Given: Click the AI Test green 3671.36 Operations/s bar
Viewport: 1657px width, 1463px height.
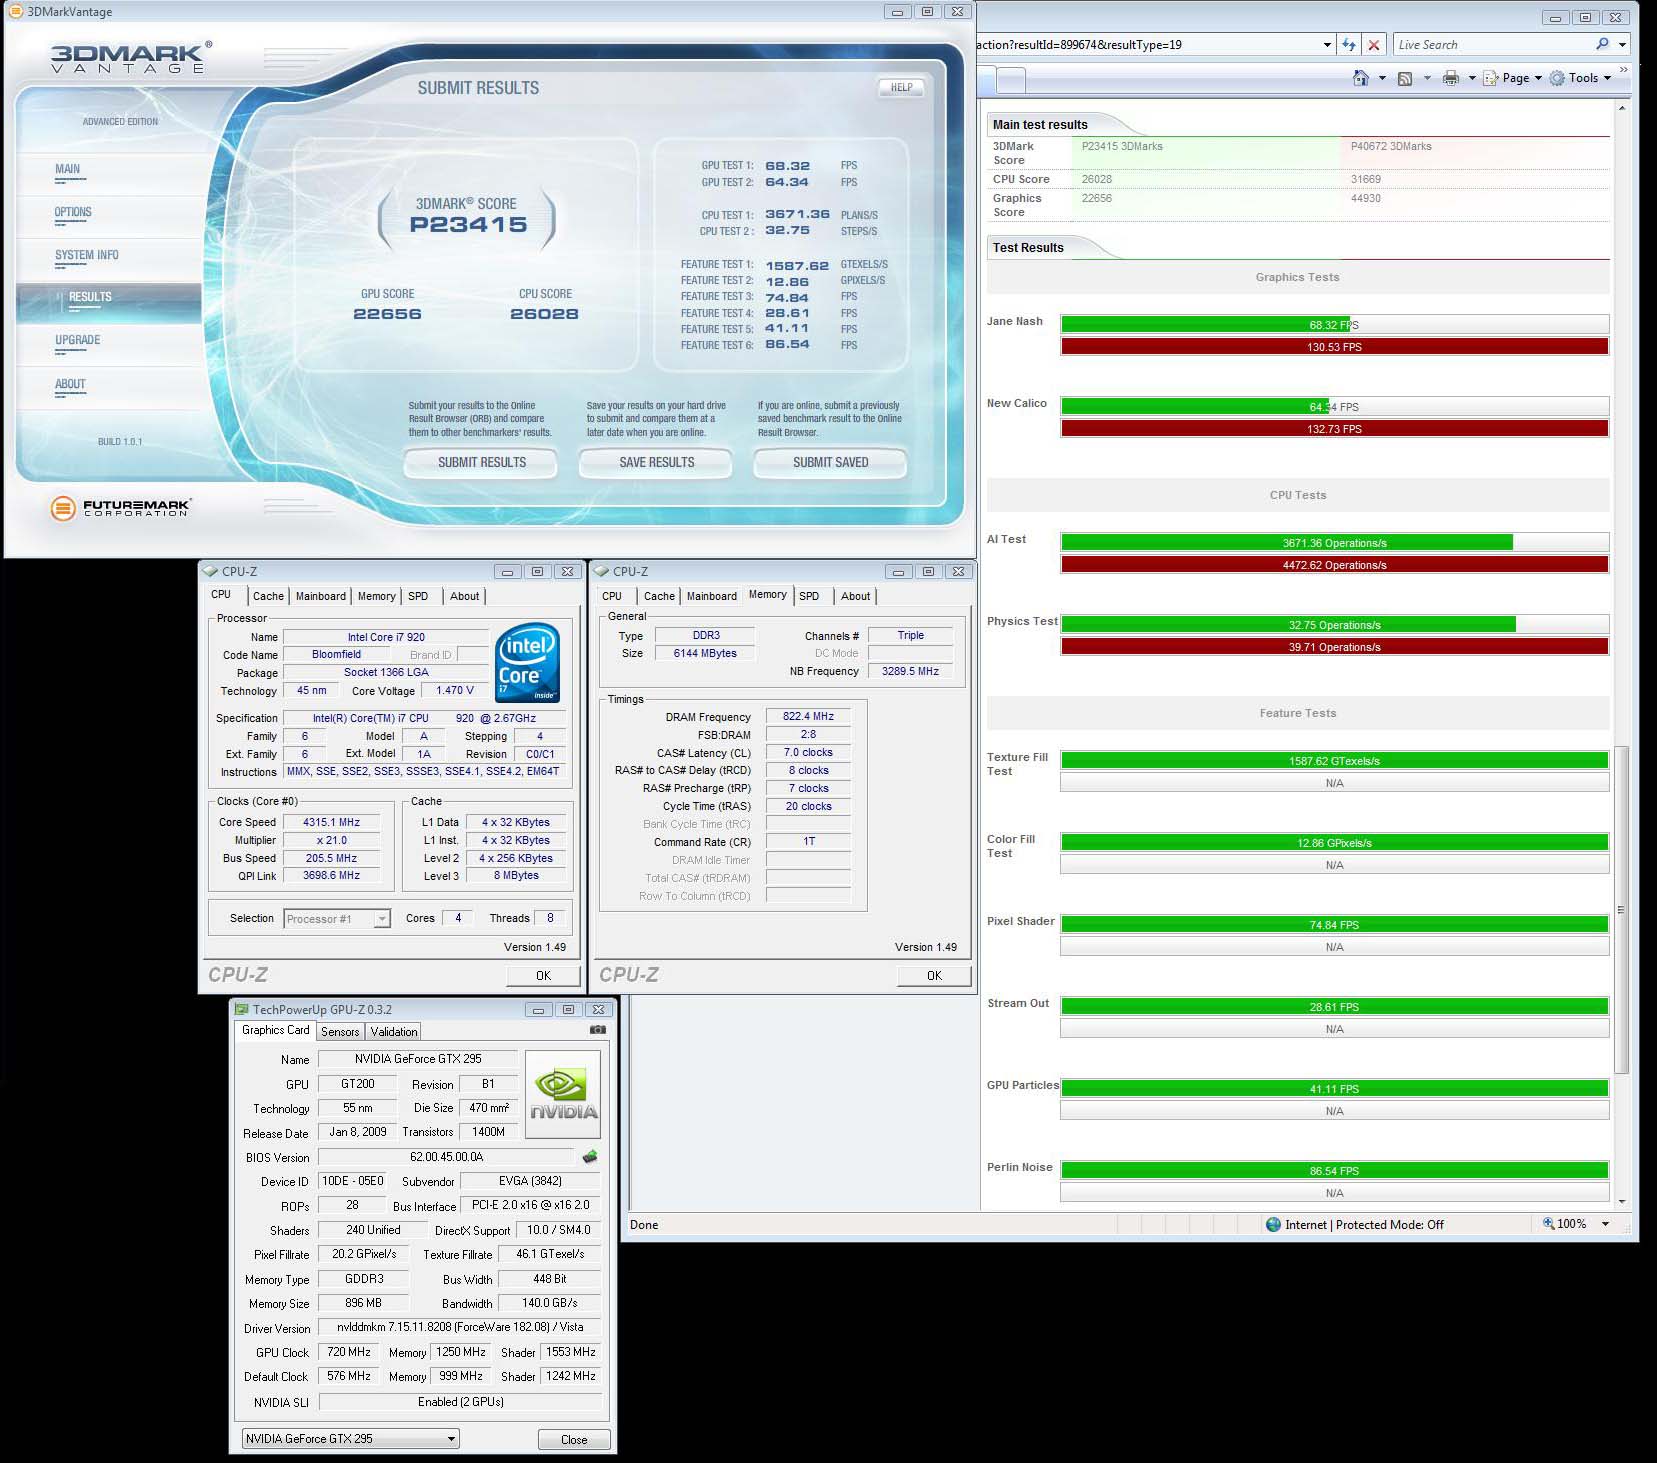Looking at the screenshot, I should pos(1287,543).
